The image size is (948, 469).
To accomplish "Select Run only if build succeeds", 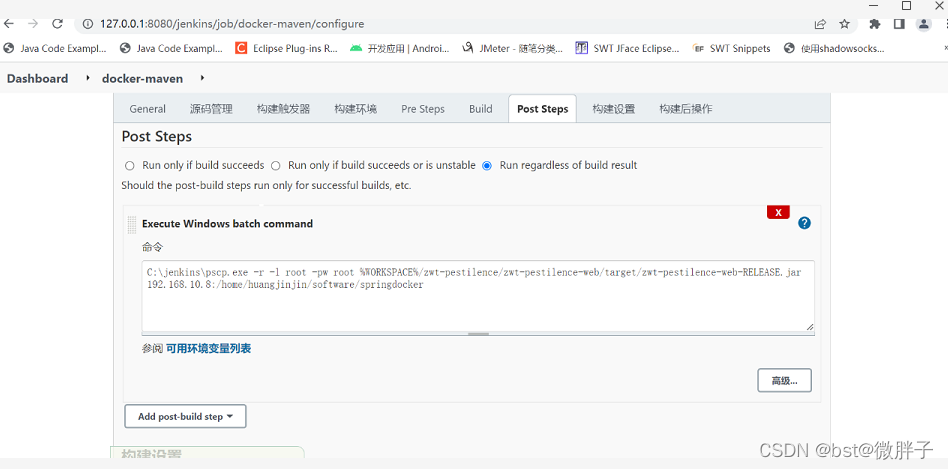I will 130,166.
